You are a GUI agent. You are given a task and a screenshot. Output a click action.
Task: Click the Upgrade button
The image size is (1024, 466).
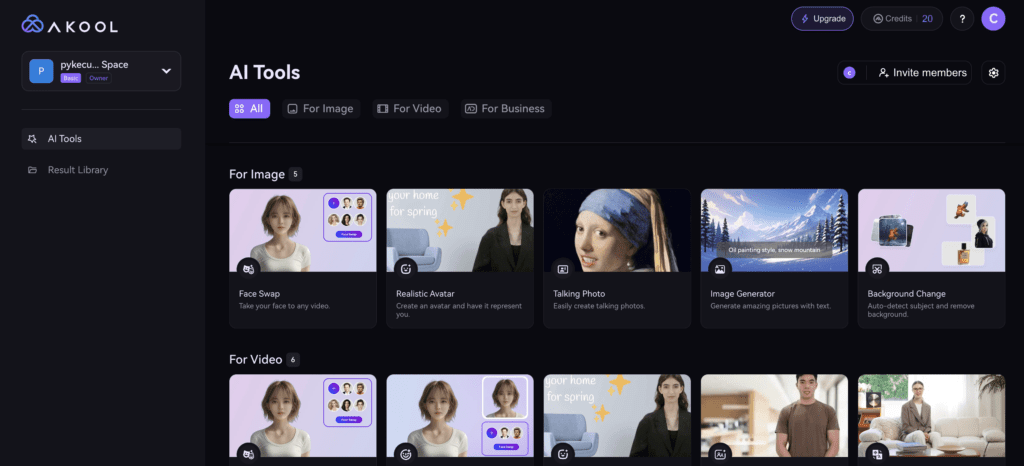[822, 18]
